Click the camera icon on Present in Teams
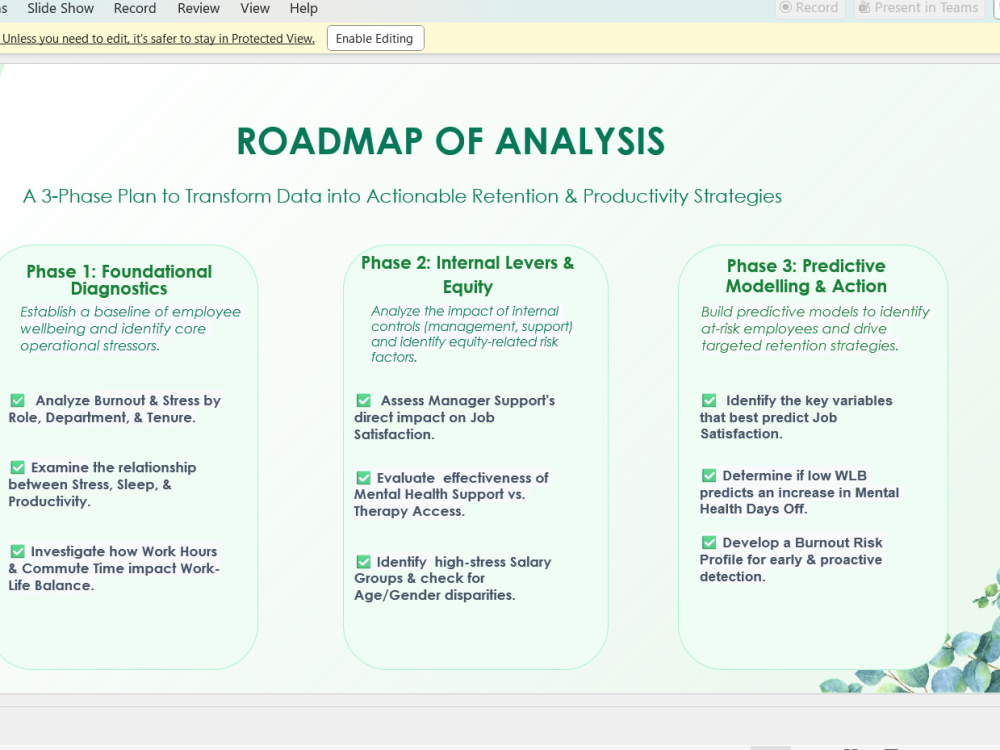The width and height of the screenshot is (1000, 750). [x=864, y=8]
